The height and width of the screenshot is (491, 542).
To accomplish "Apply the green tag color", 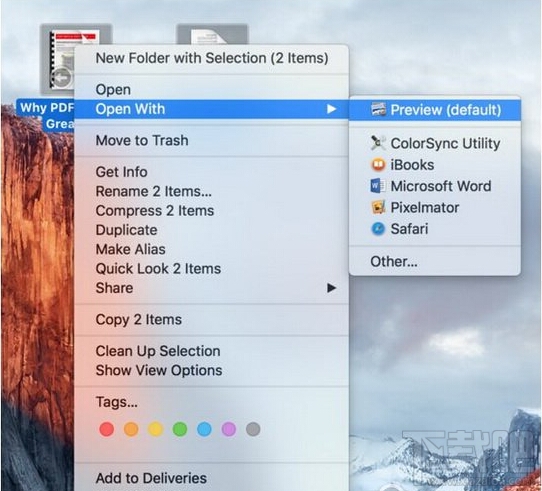I will (x=180, y=429).
